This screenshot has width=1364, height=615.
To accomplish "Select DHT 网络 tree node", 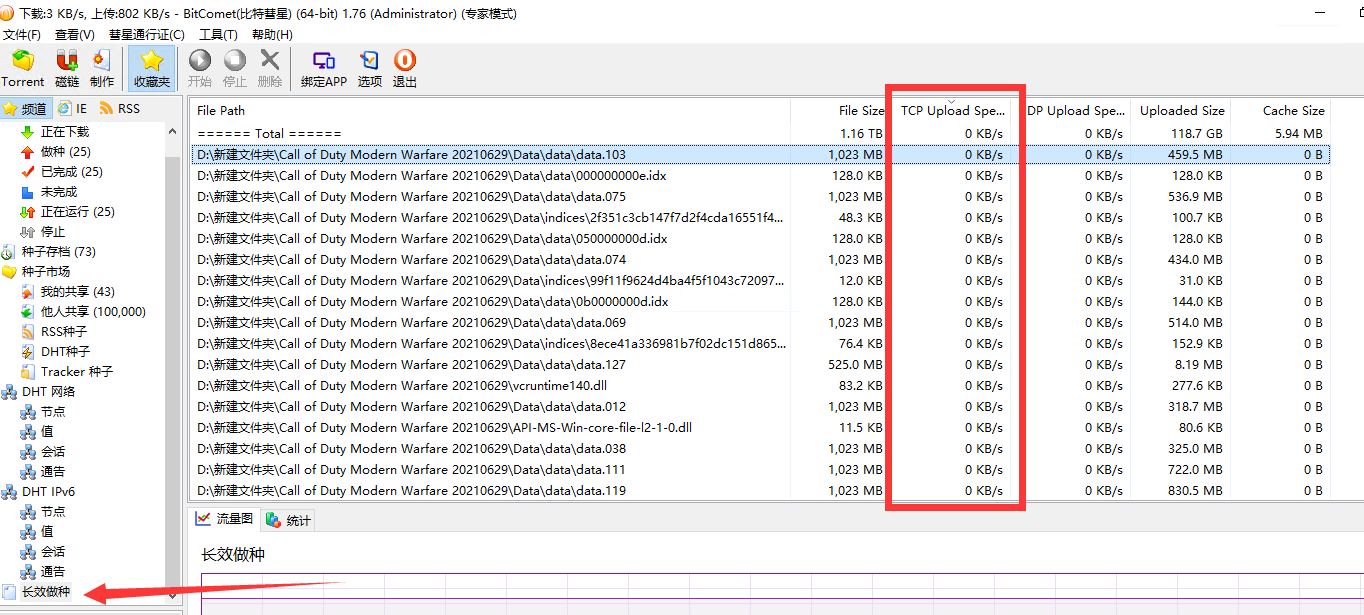I will [39, 392].
